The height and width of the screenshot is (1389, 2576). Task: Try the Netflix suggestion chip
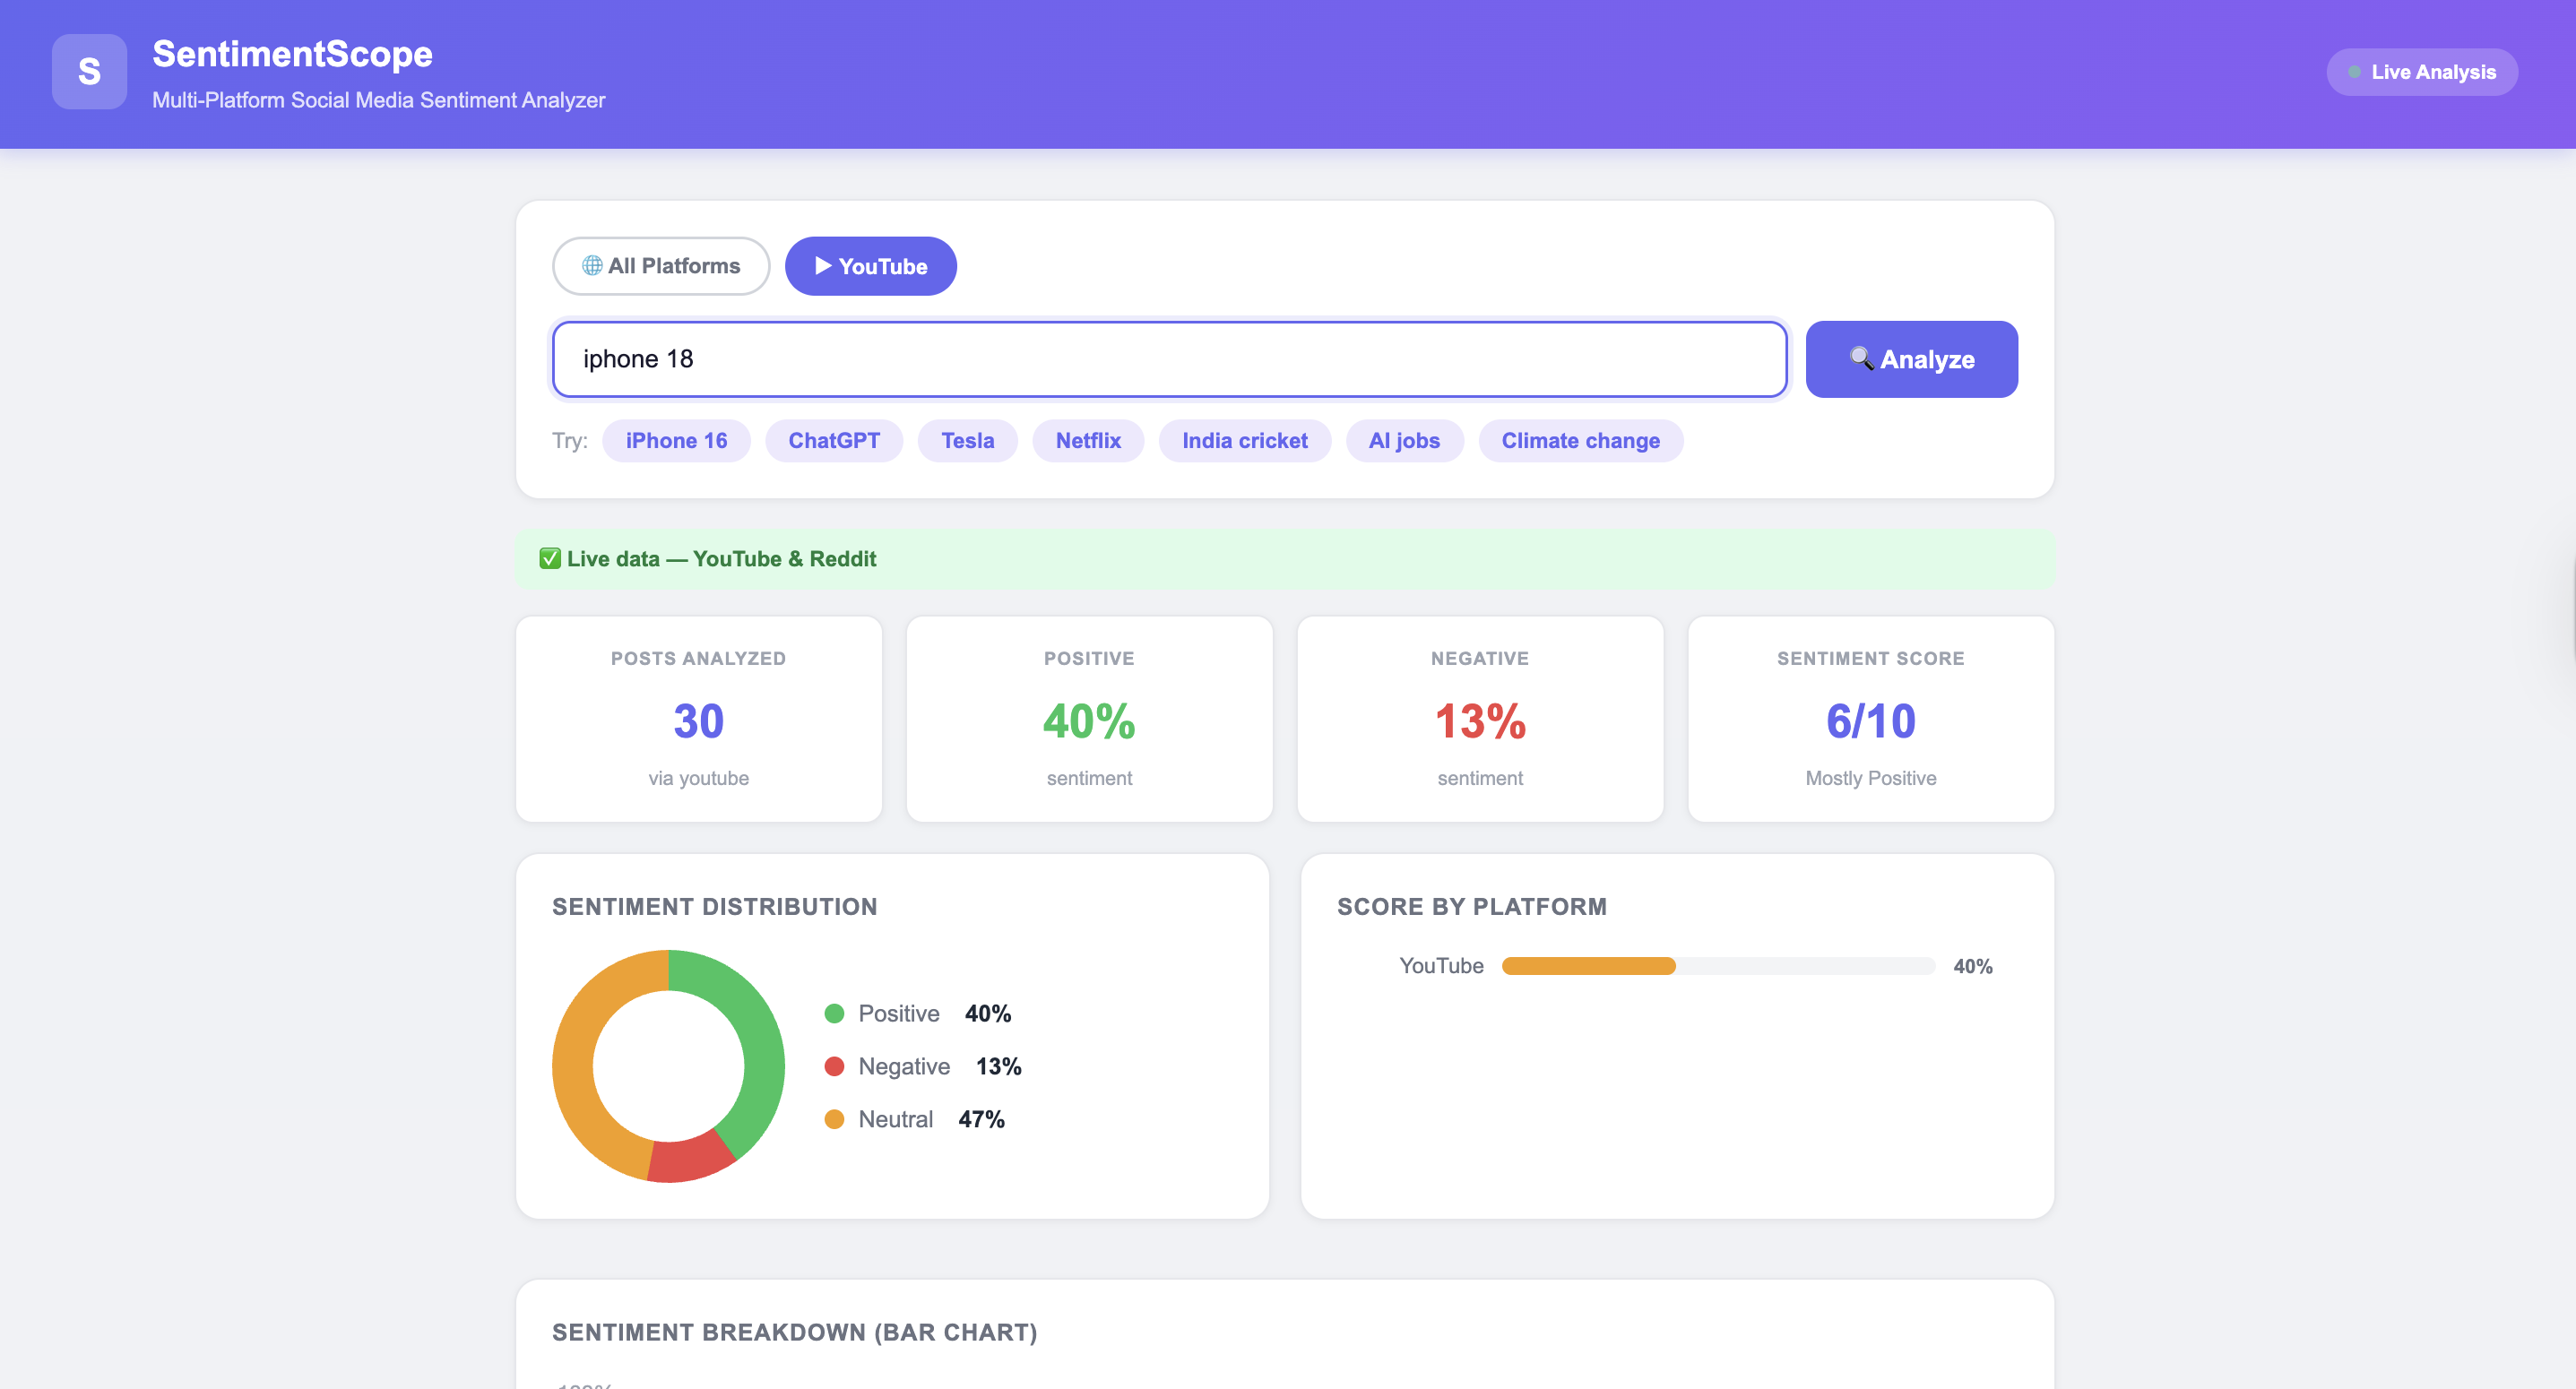1088,441
